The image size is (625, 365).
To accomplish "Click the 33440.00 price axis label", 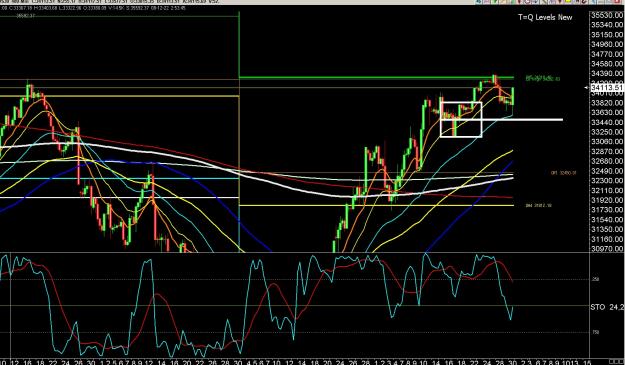I will tap(607, 122).
